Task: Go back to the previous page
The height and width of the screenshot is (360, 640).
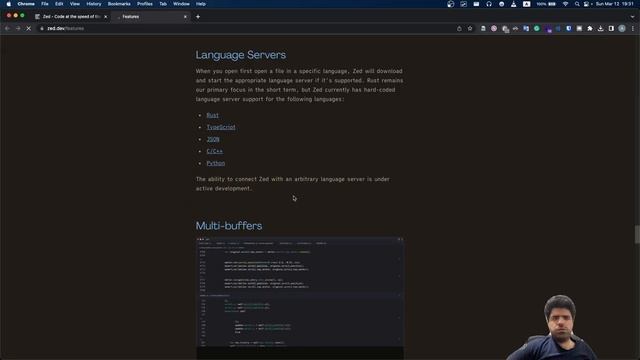Action: (7, 29)
